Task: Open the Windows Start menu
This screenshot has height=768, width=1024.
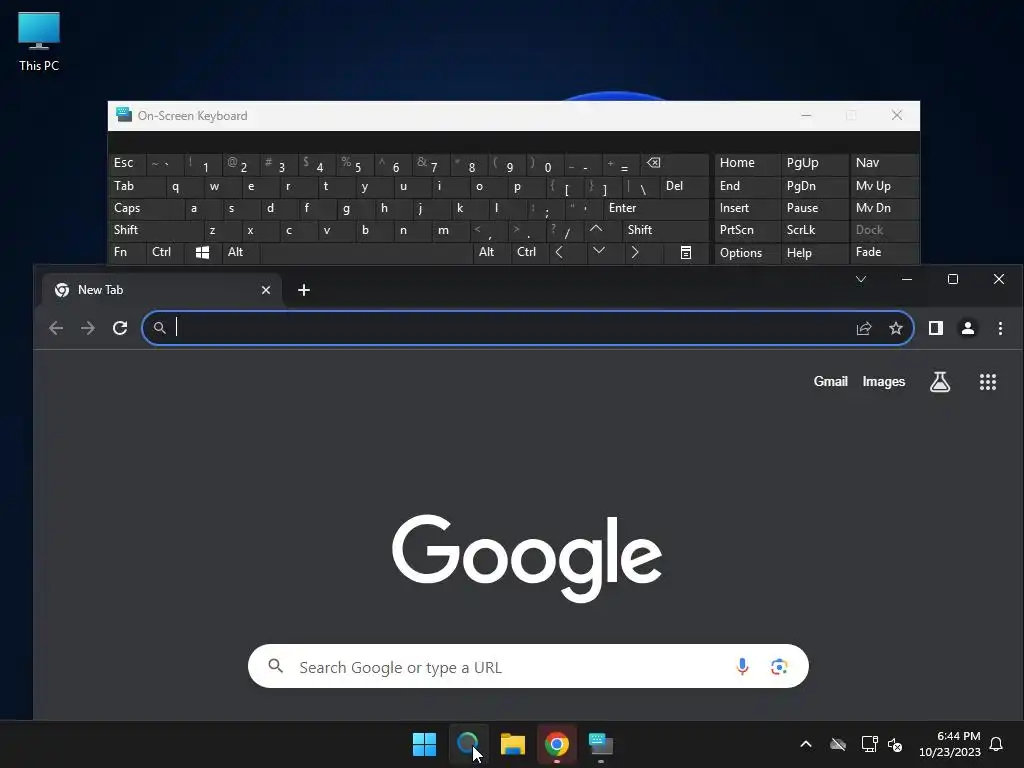Action: pyautogui.click(x=424, y=744)
